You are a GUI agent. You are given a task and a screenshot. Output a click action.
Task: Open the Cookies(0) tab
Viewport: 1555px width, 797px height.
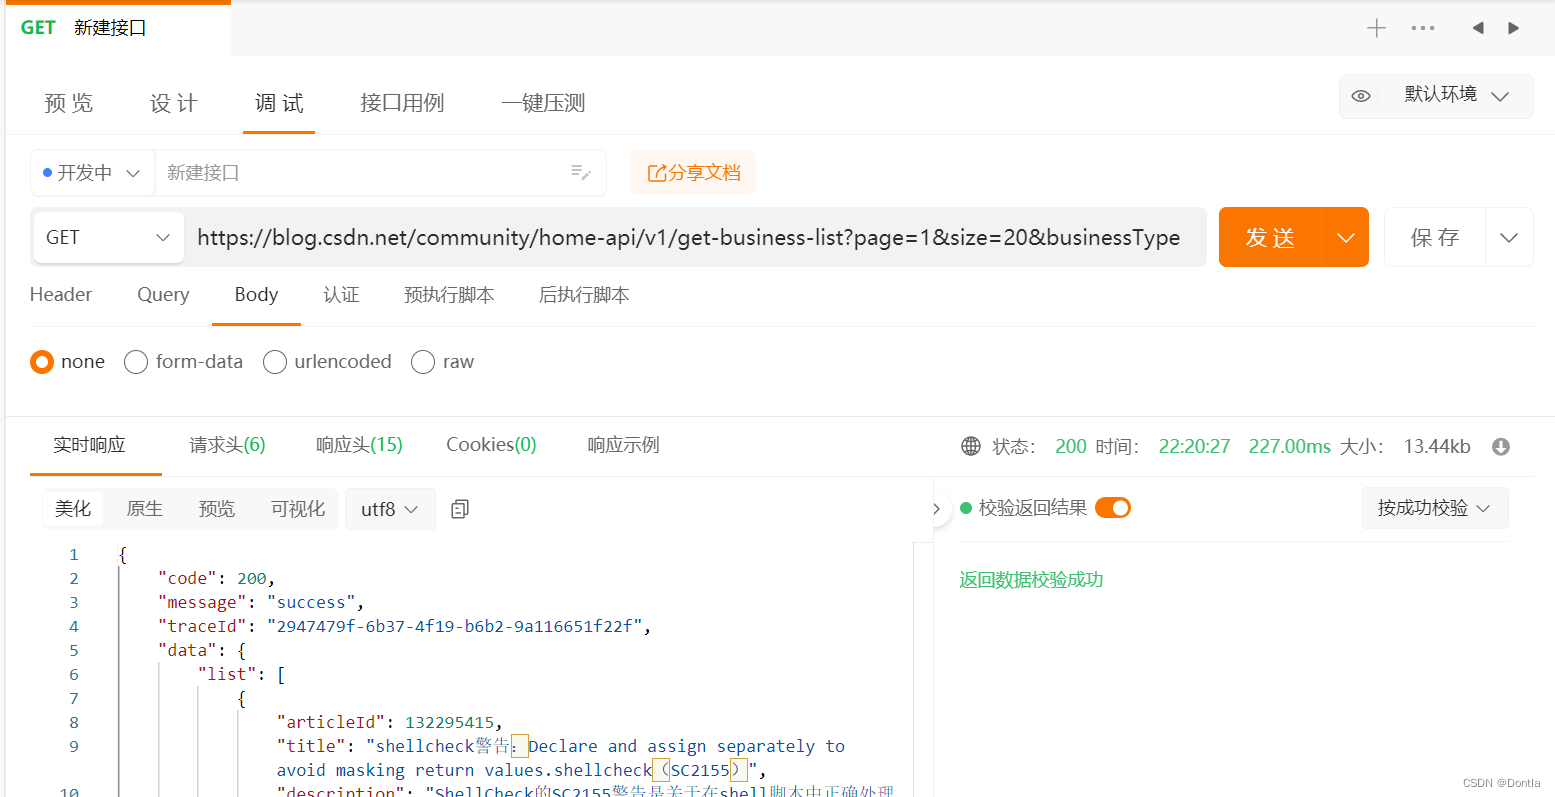[491, 445]
